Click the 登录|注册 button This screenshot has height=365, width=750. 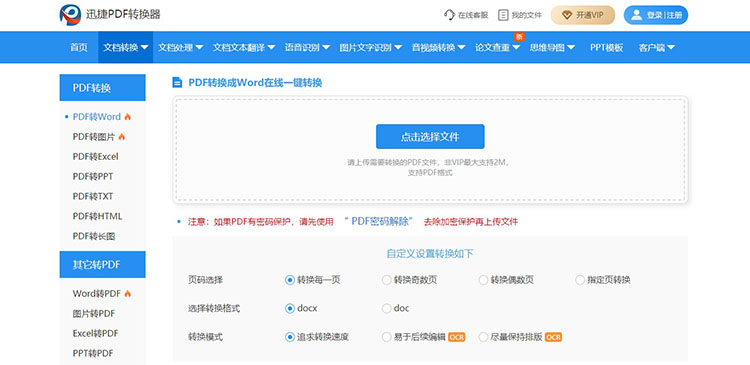656,15
